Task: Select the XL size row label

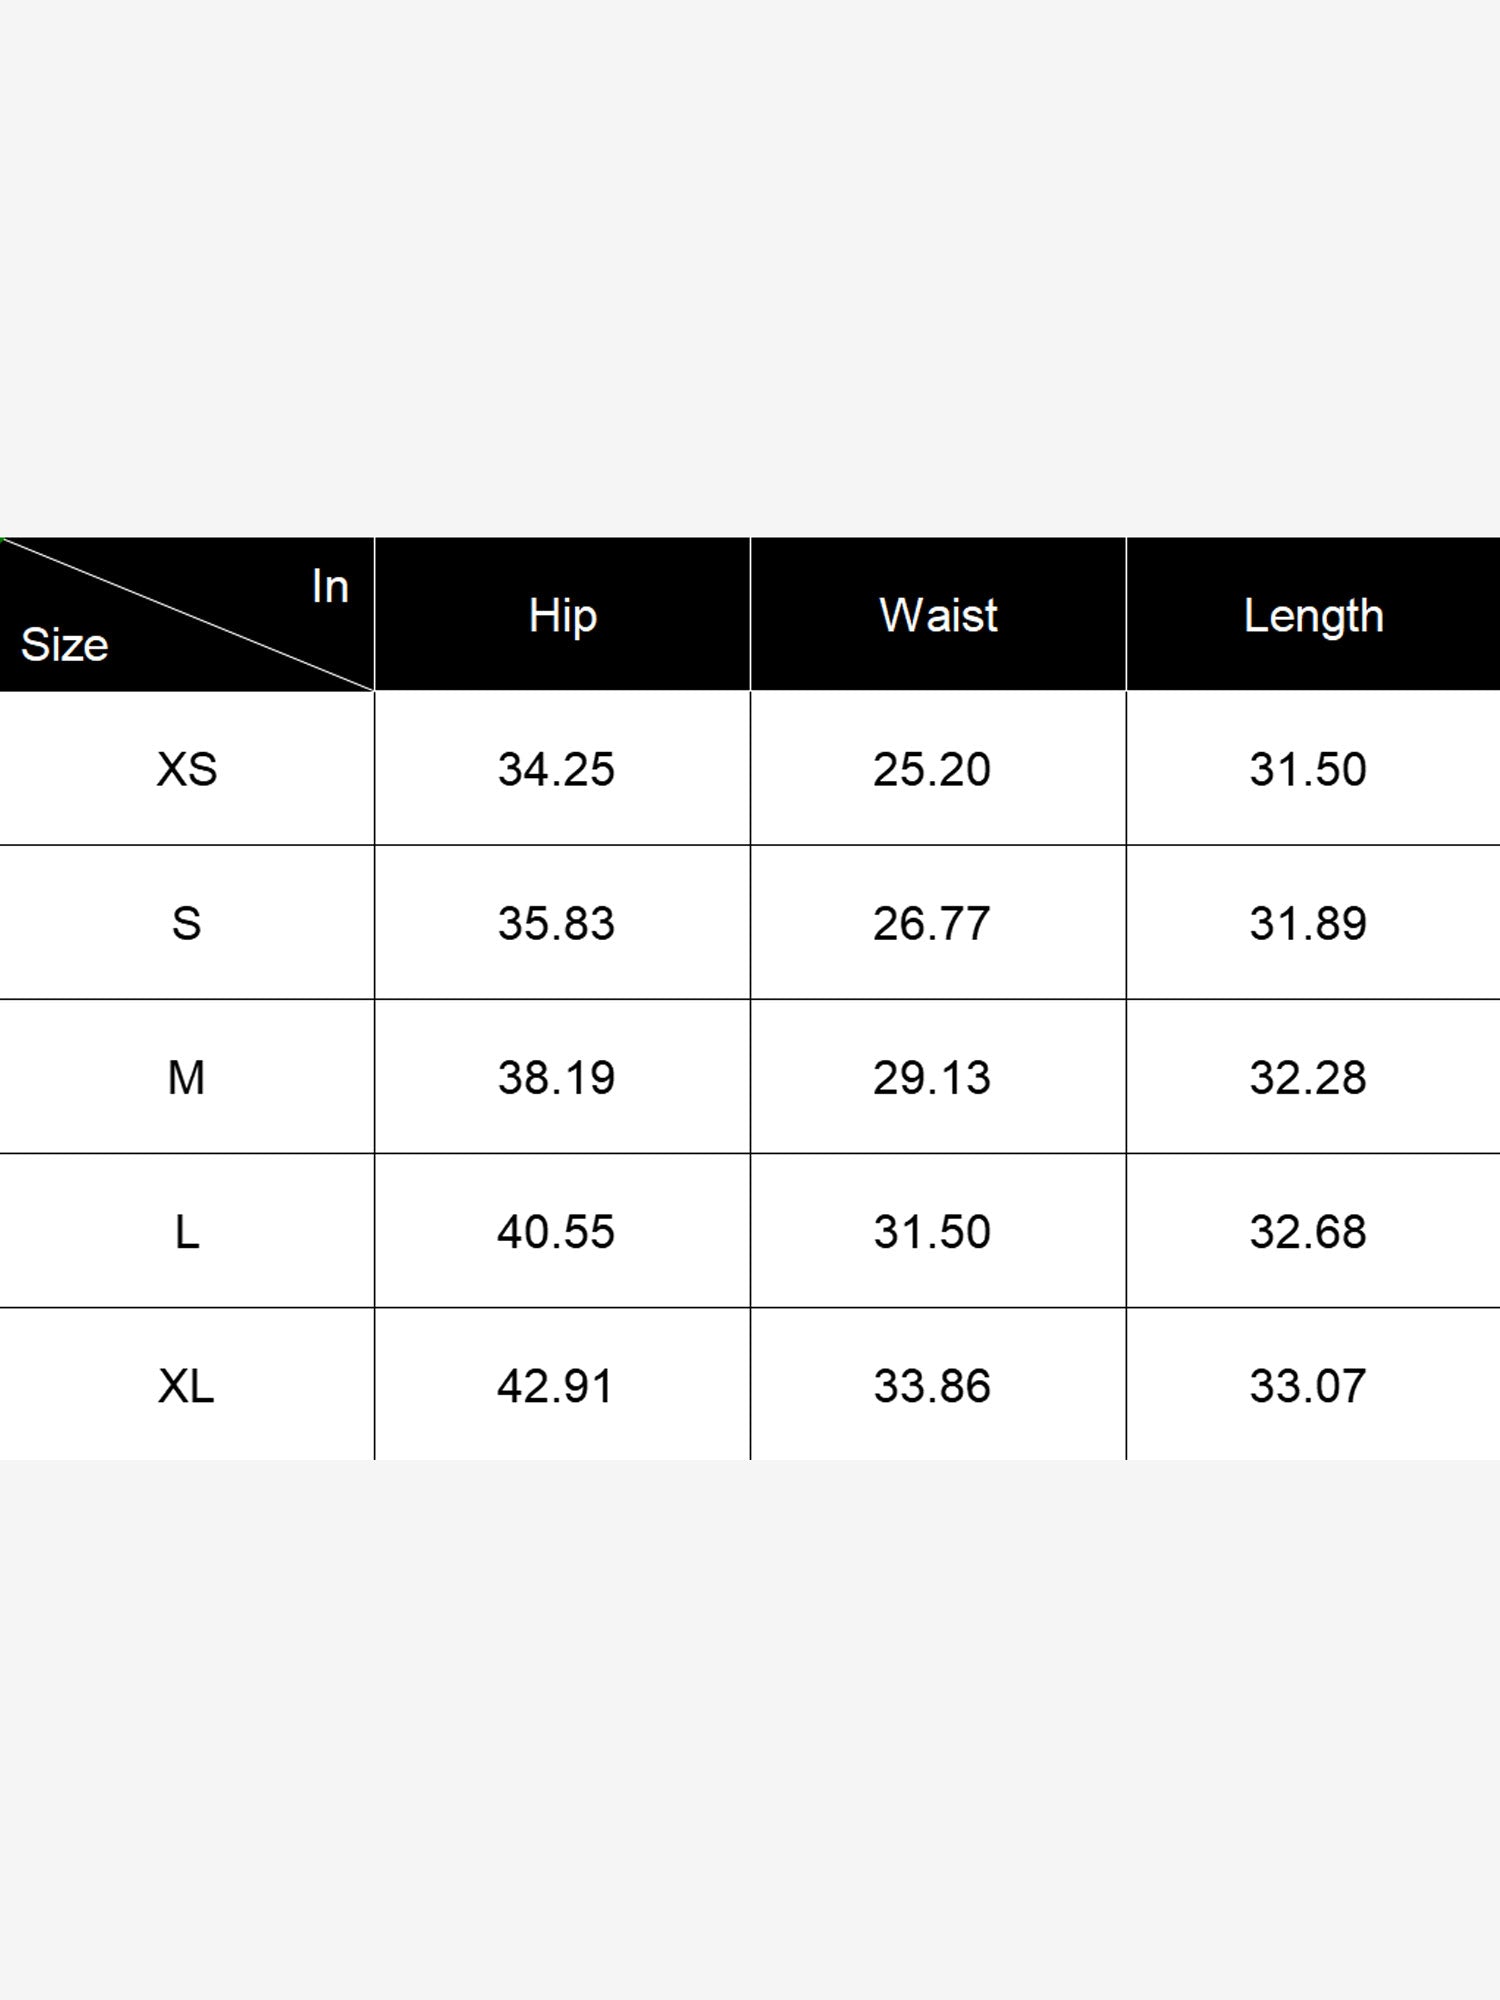Action: point(187,1386)
